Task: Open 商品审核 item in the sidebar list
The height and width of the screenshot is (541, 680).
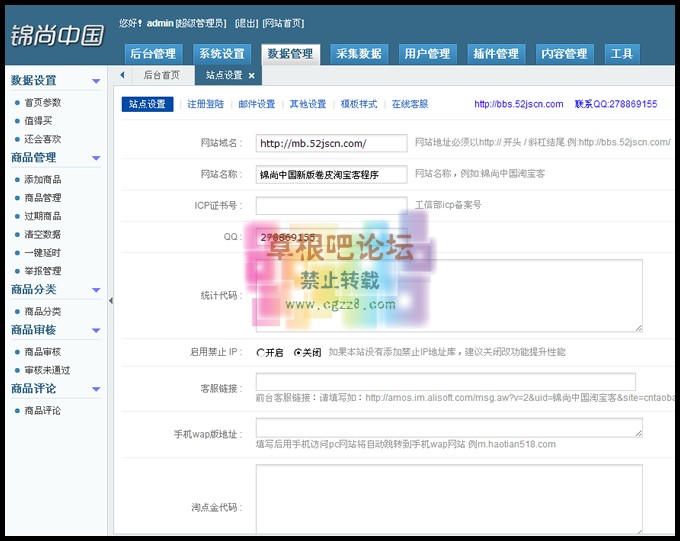Action: point(42,352)
